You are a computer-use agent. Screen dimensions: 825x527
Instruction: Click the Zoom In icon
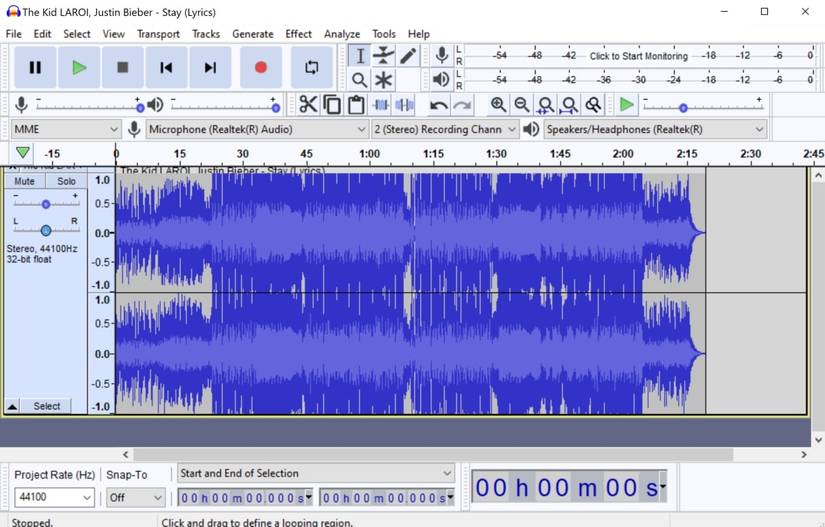(498, 105)
